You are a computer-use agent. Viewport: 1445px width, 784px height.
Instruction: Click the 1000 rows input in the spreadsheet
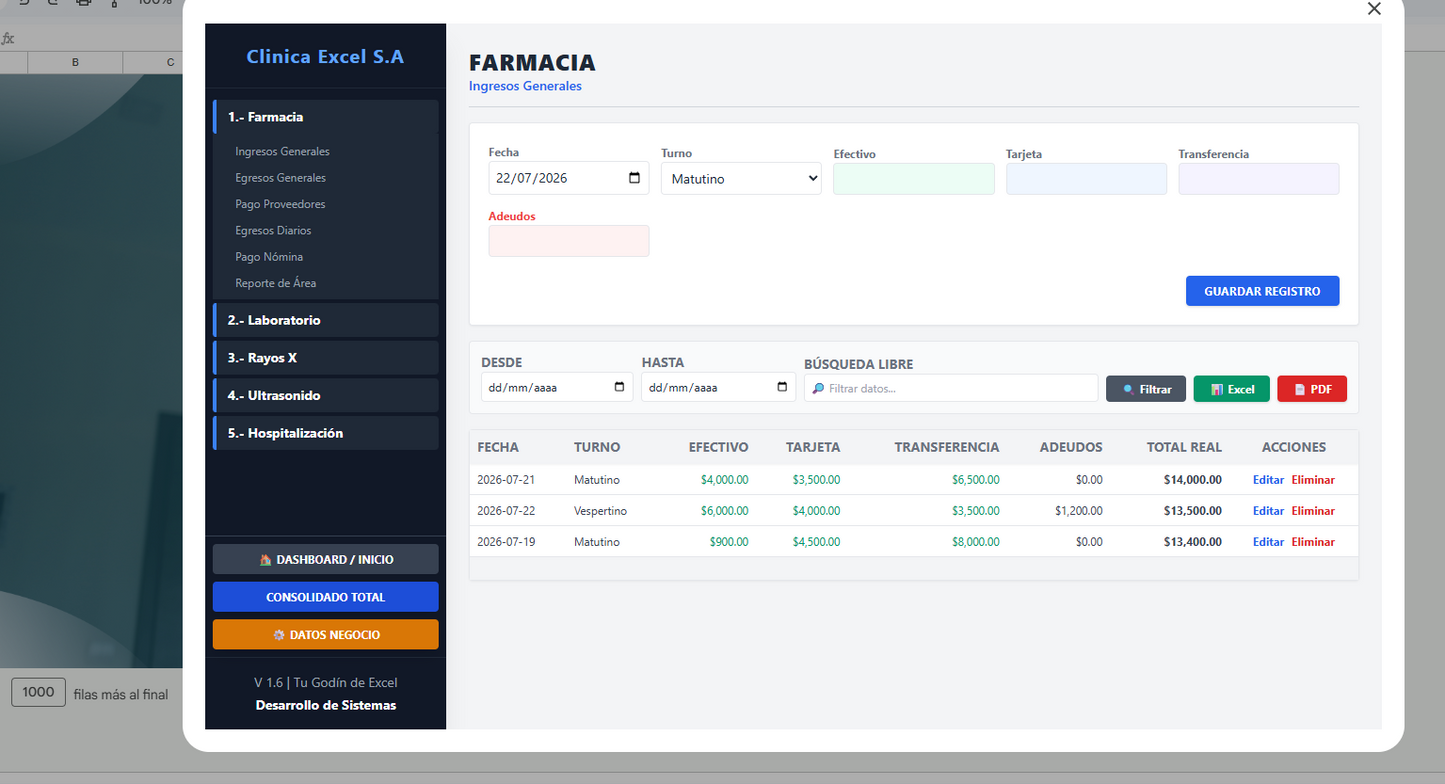click(x=38, y=692)
